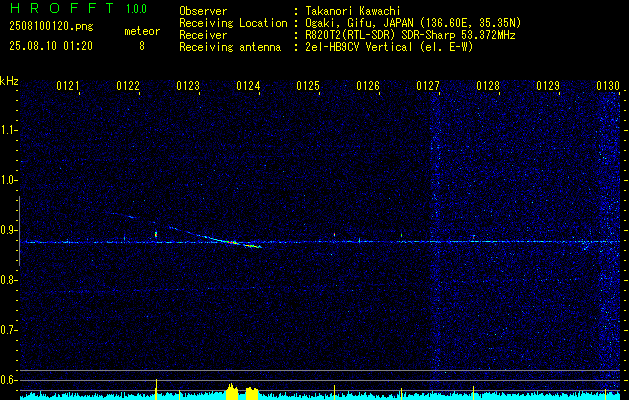
Task: Click the 0.6 kHz frequency label
Action: click(x=8, y=380)
